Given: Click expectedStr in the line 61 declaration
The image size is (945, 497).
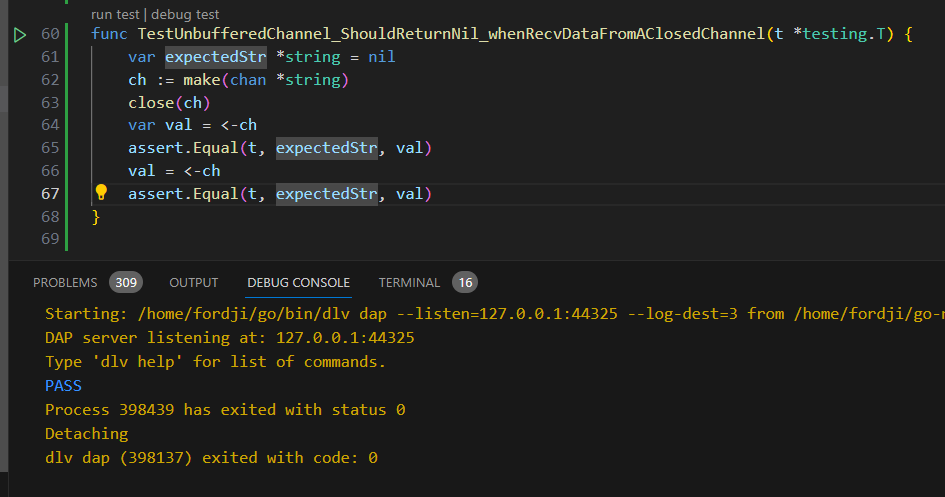Looking at the screenshot, I should 216,57.
